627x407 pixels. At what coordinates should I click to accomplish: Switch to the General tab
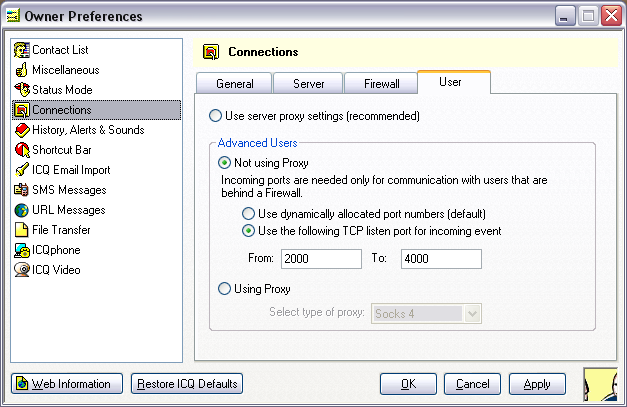[234, 84]
